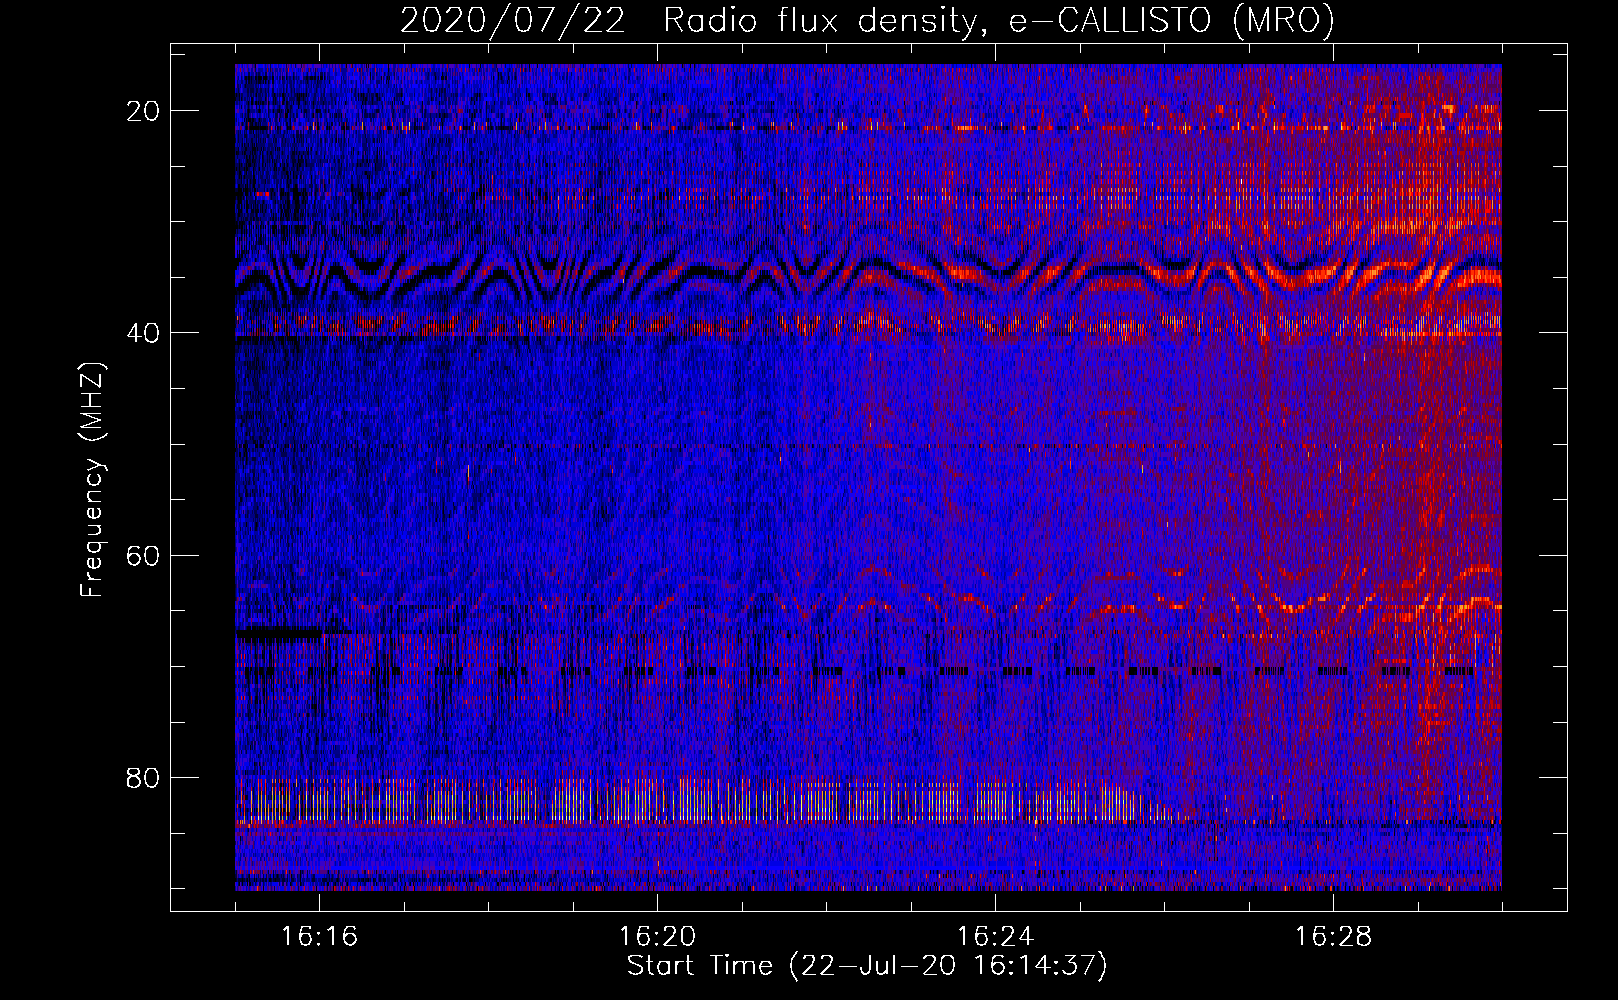Viewport: 1618px width, 1000px height.
Task: Click the time tick label "16:16"
Action: (319, 937)
